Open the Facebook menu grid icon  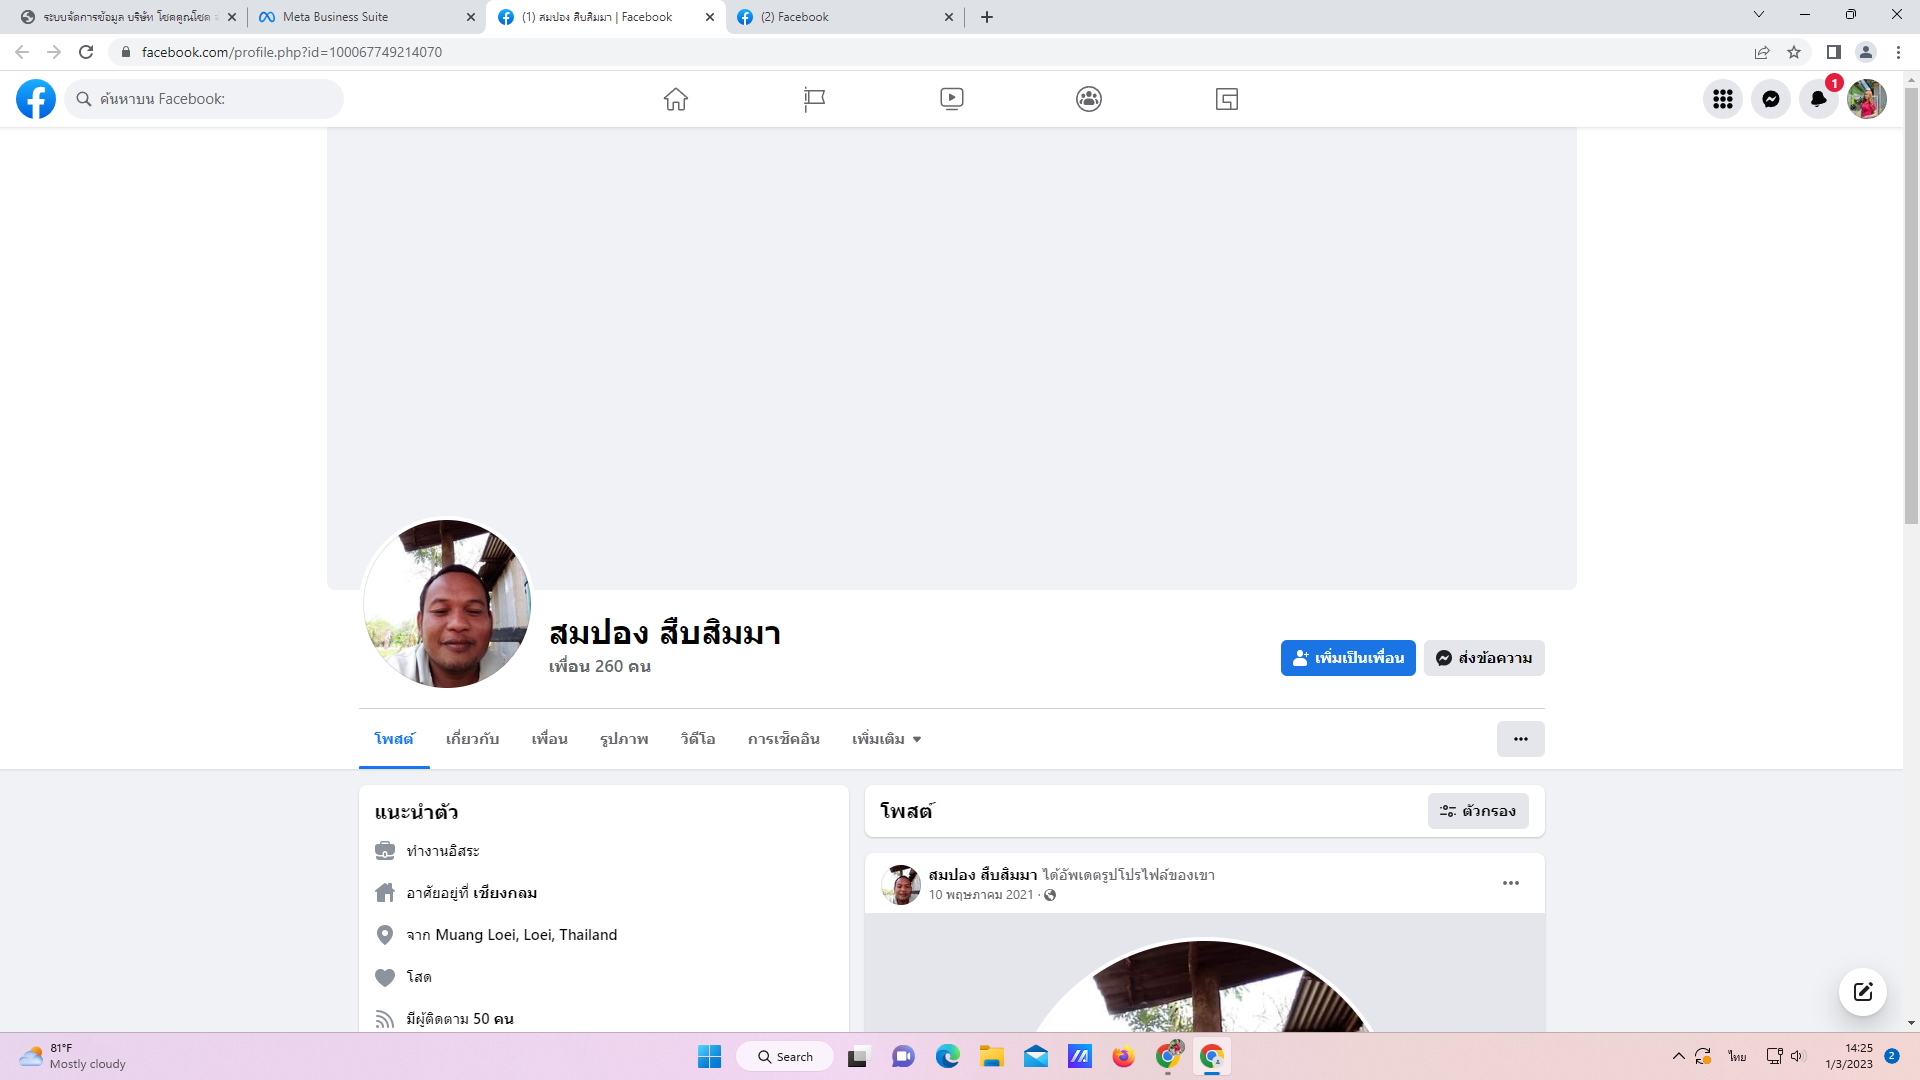(x=1723, y=99)
